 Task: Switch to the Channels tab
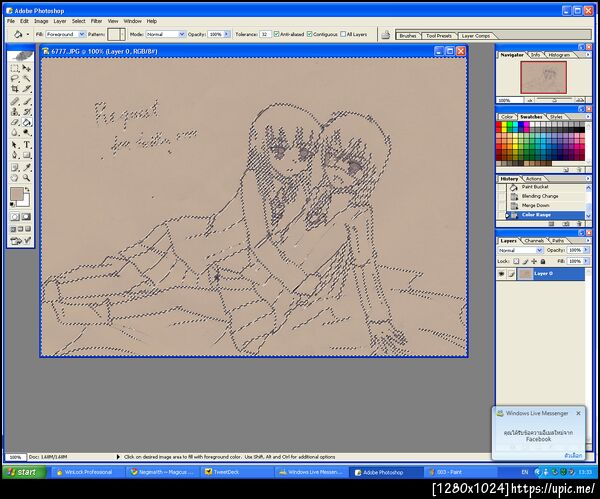[x=534, y=241]
